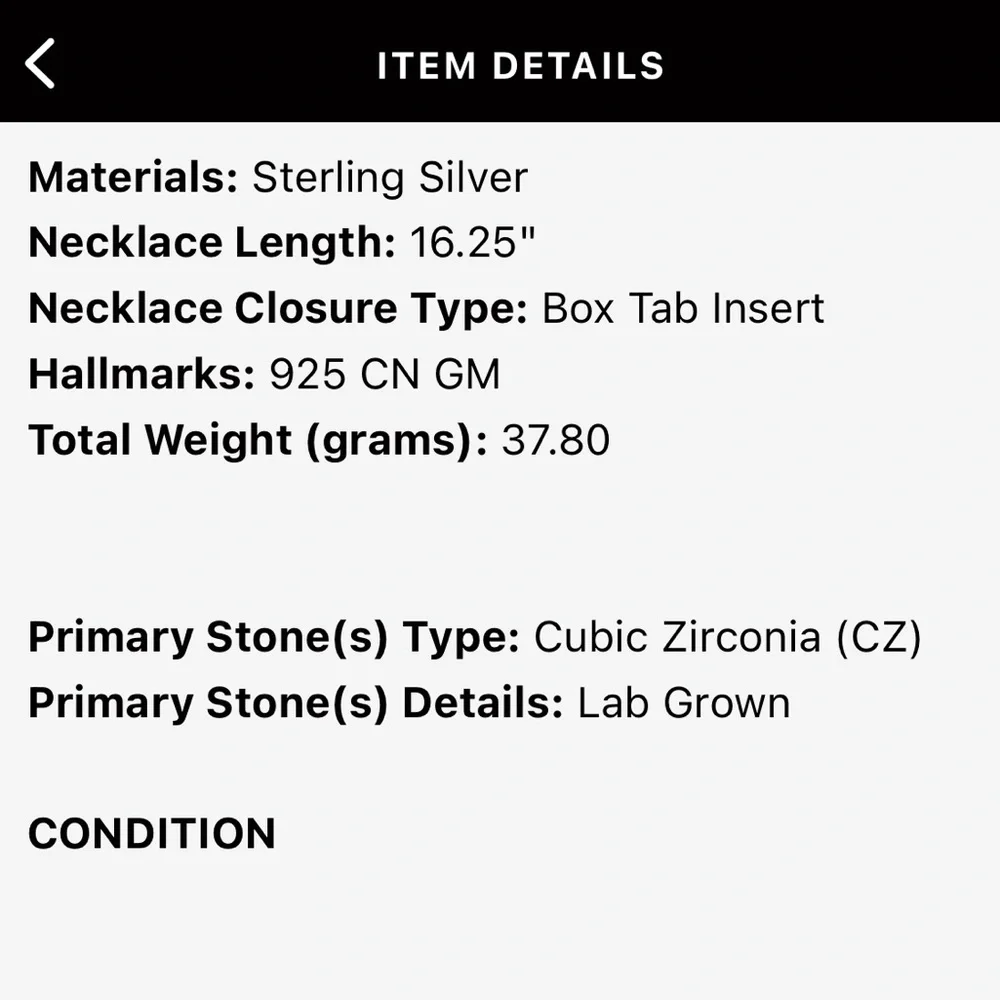Expand the CONDITION section
The height and width of the screenshot is (1000, 1000).
[151, 833]
